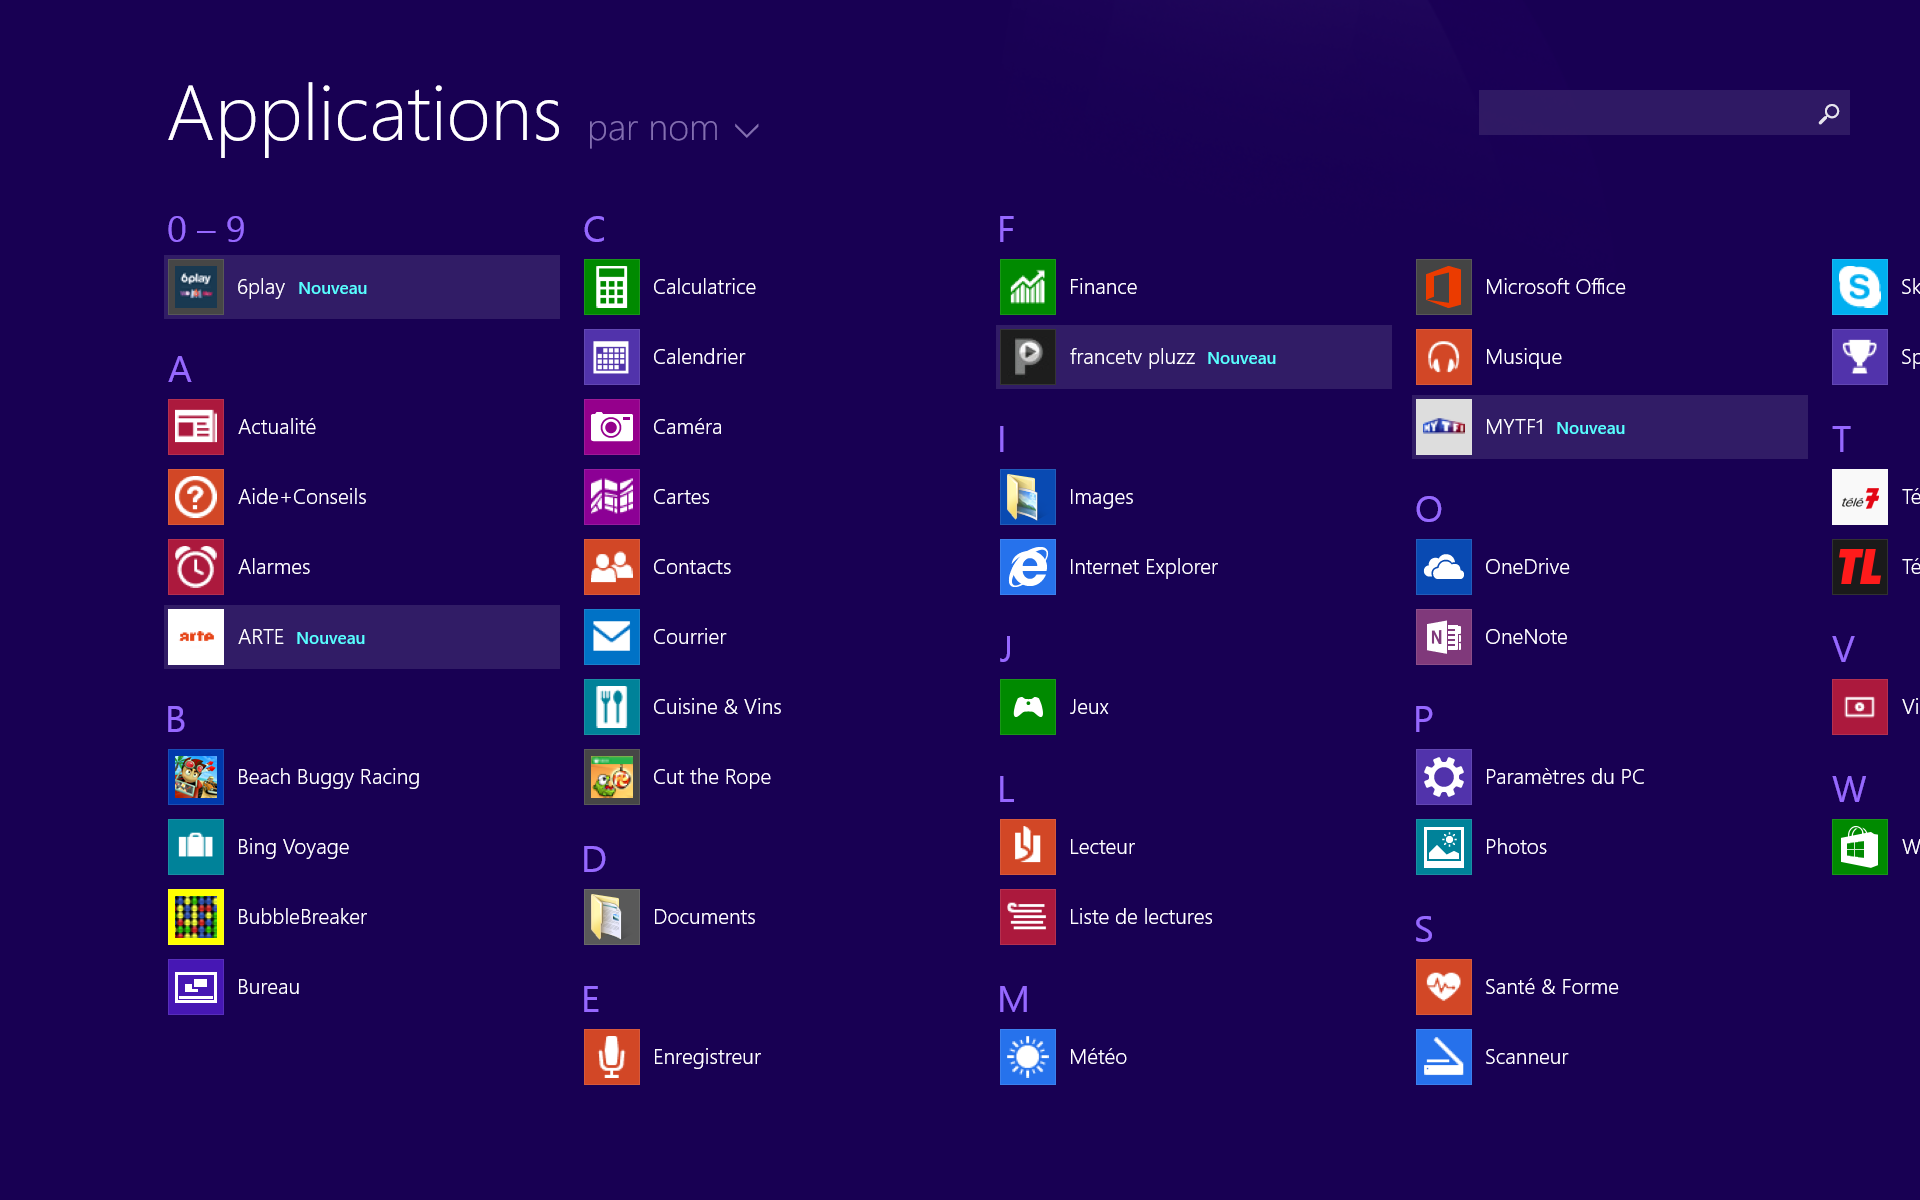Click the 'Internet Explorer' label
Viewport: 1920px width, 1200px height.
click(1143, 567)
